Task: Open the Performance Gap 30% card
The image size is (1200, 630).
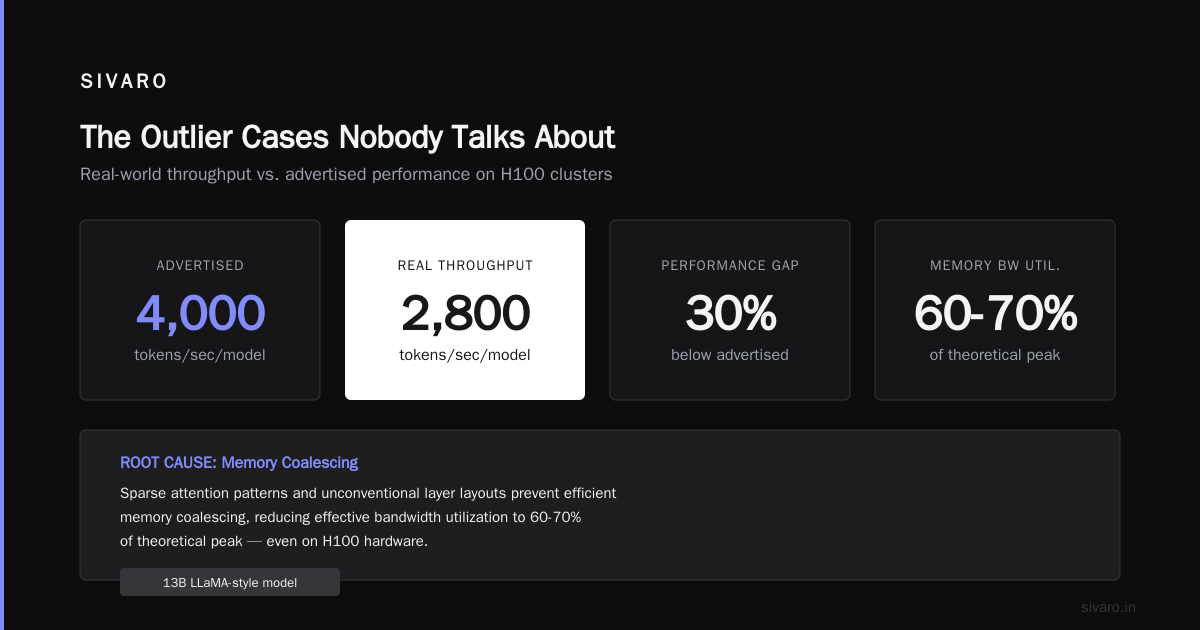Action: point(730,310)
